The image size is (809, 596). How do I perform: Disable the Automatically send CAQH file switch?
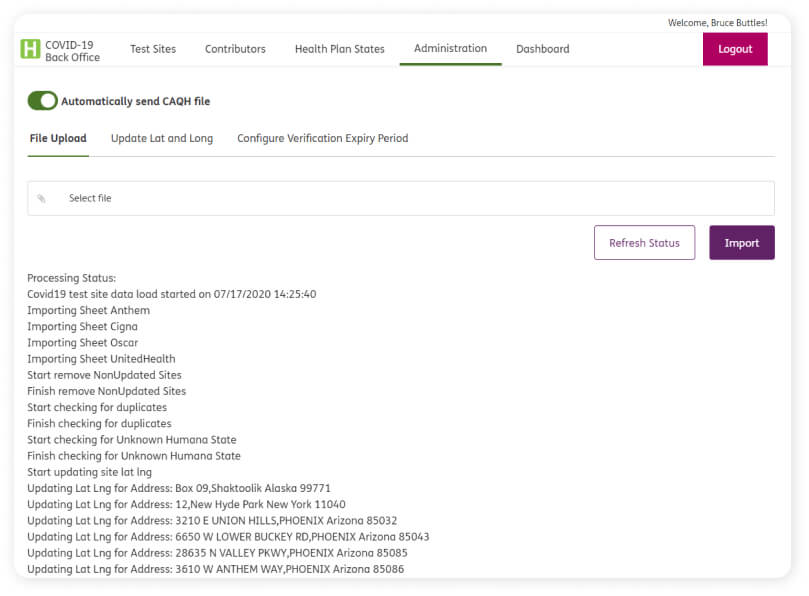tap(42, 101)
